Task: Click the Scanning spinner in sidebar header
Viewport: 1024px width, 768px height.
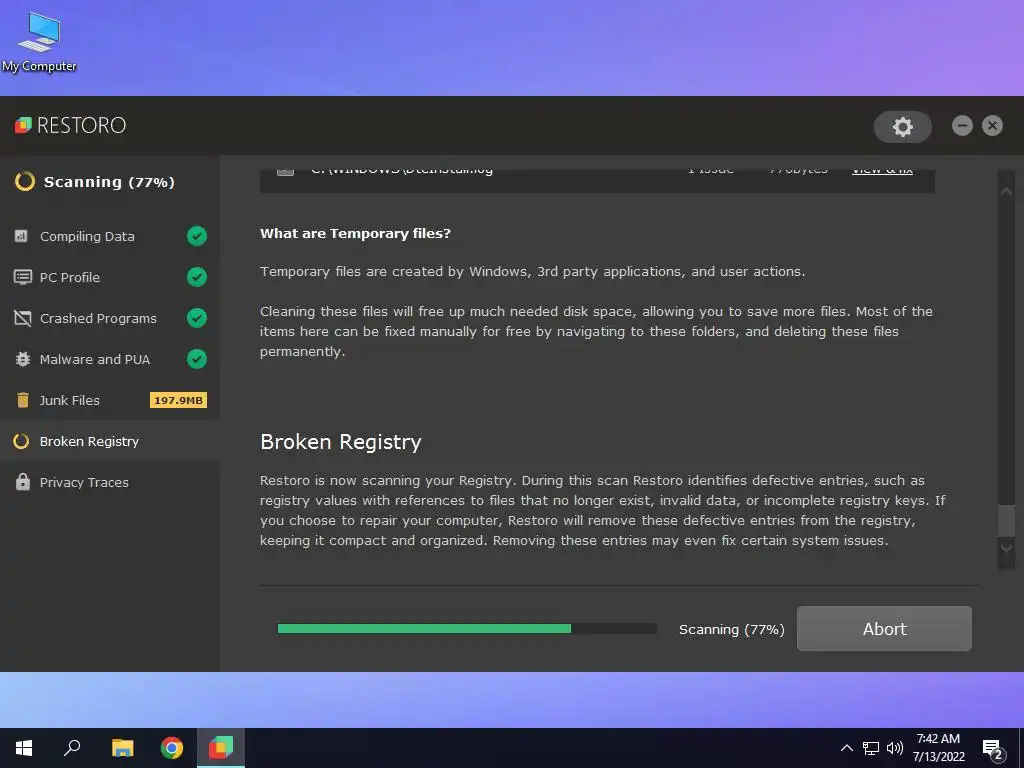Action: click(25, 182)
